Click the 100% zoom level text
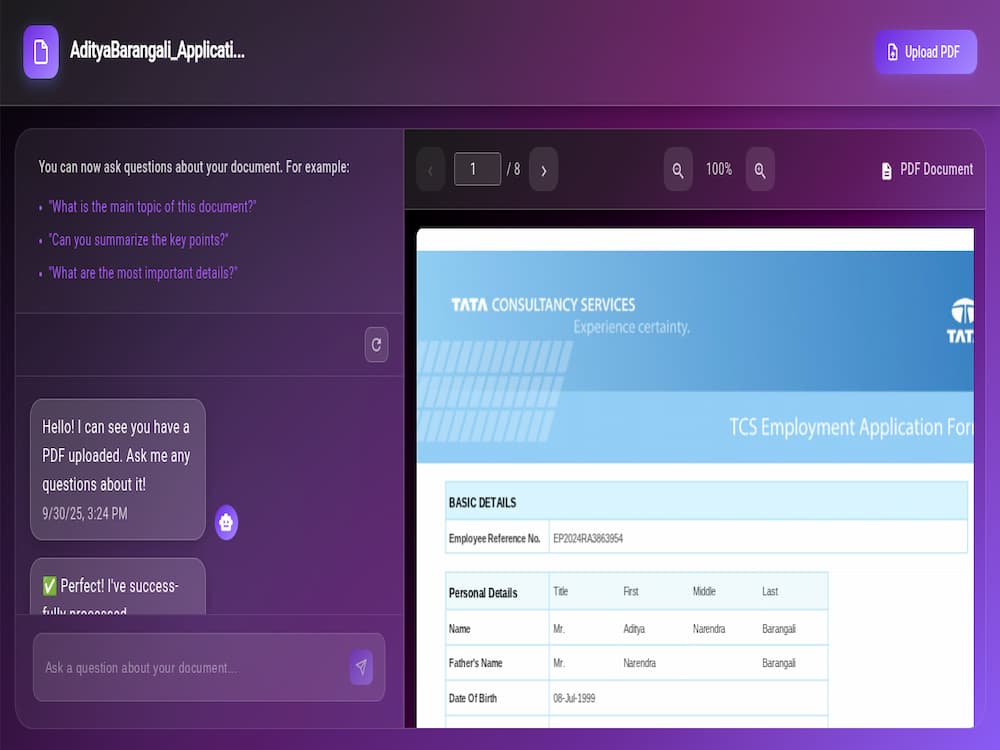Image resolution: width=1000 pixels, height=750 pixels. (x=719, y=169)
